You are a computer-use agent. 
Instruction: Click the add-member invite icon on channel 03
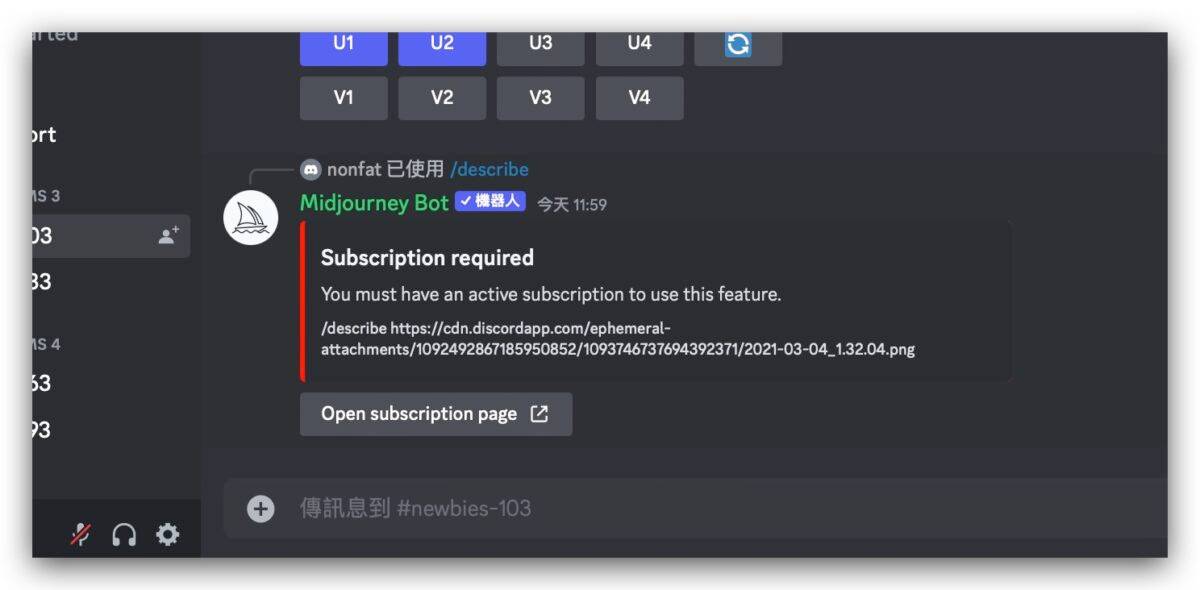pos(168,236)
